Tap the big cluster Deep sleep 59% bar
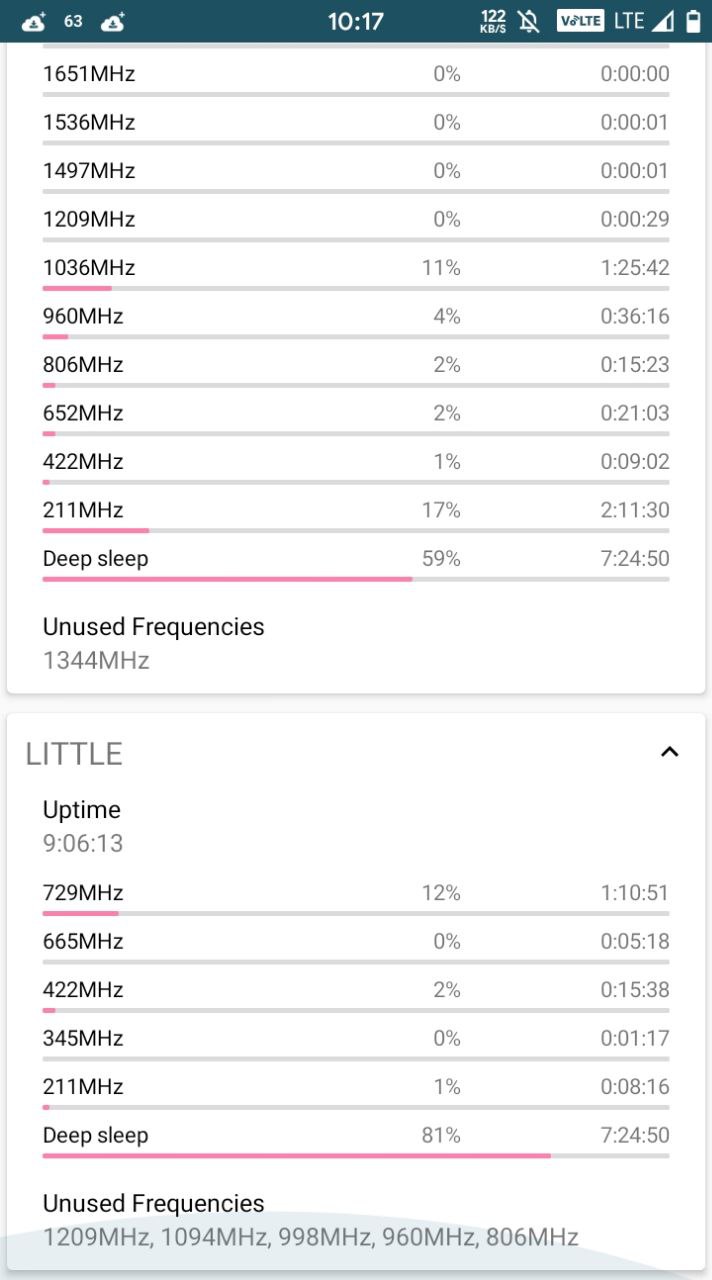 click(x=356, y=578)
